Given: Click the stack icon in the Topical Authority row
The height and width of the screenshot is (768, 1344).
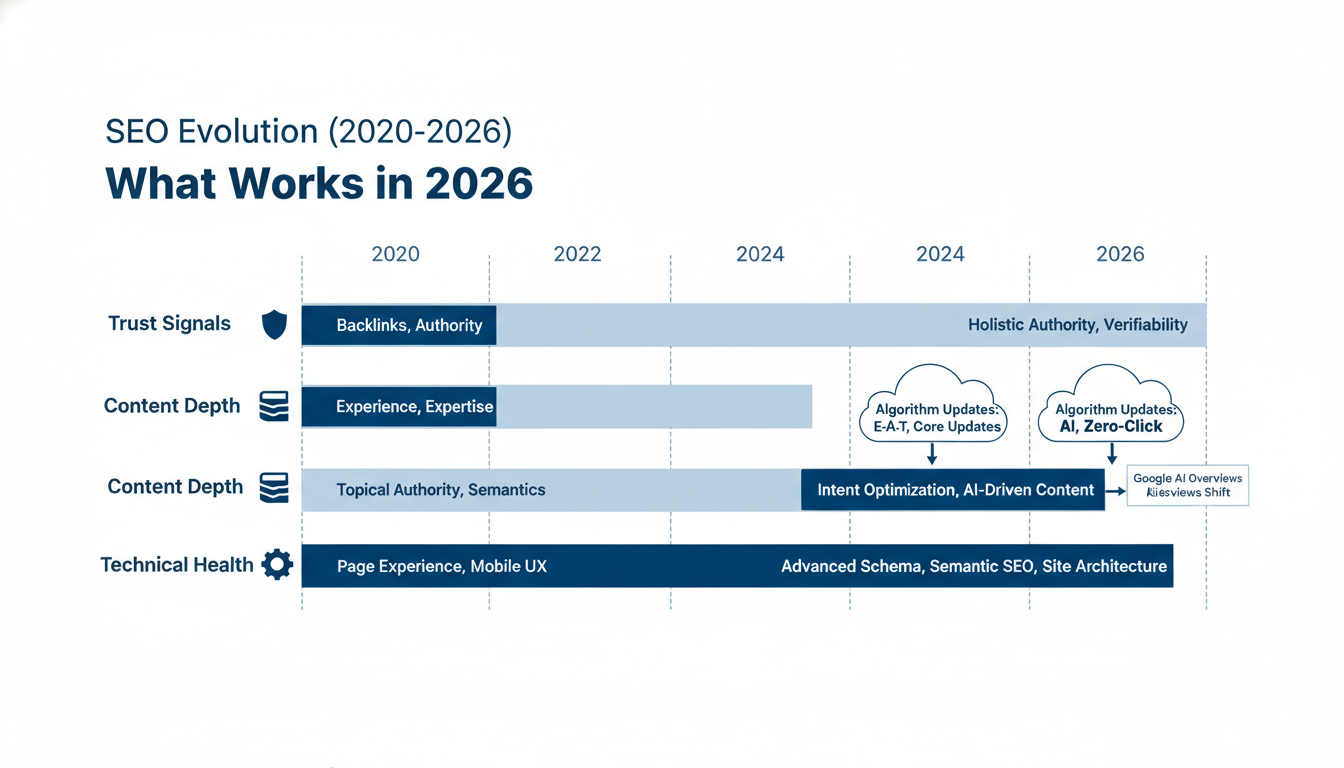Looking at the screenshot, I should [x=274, y=487].
